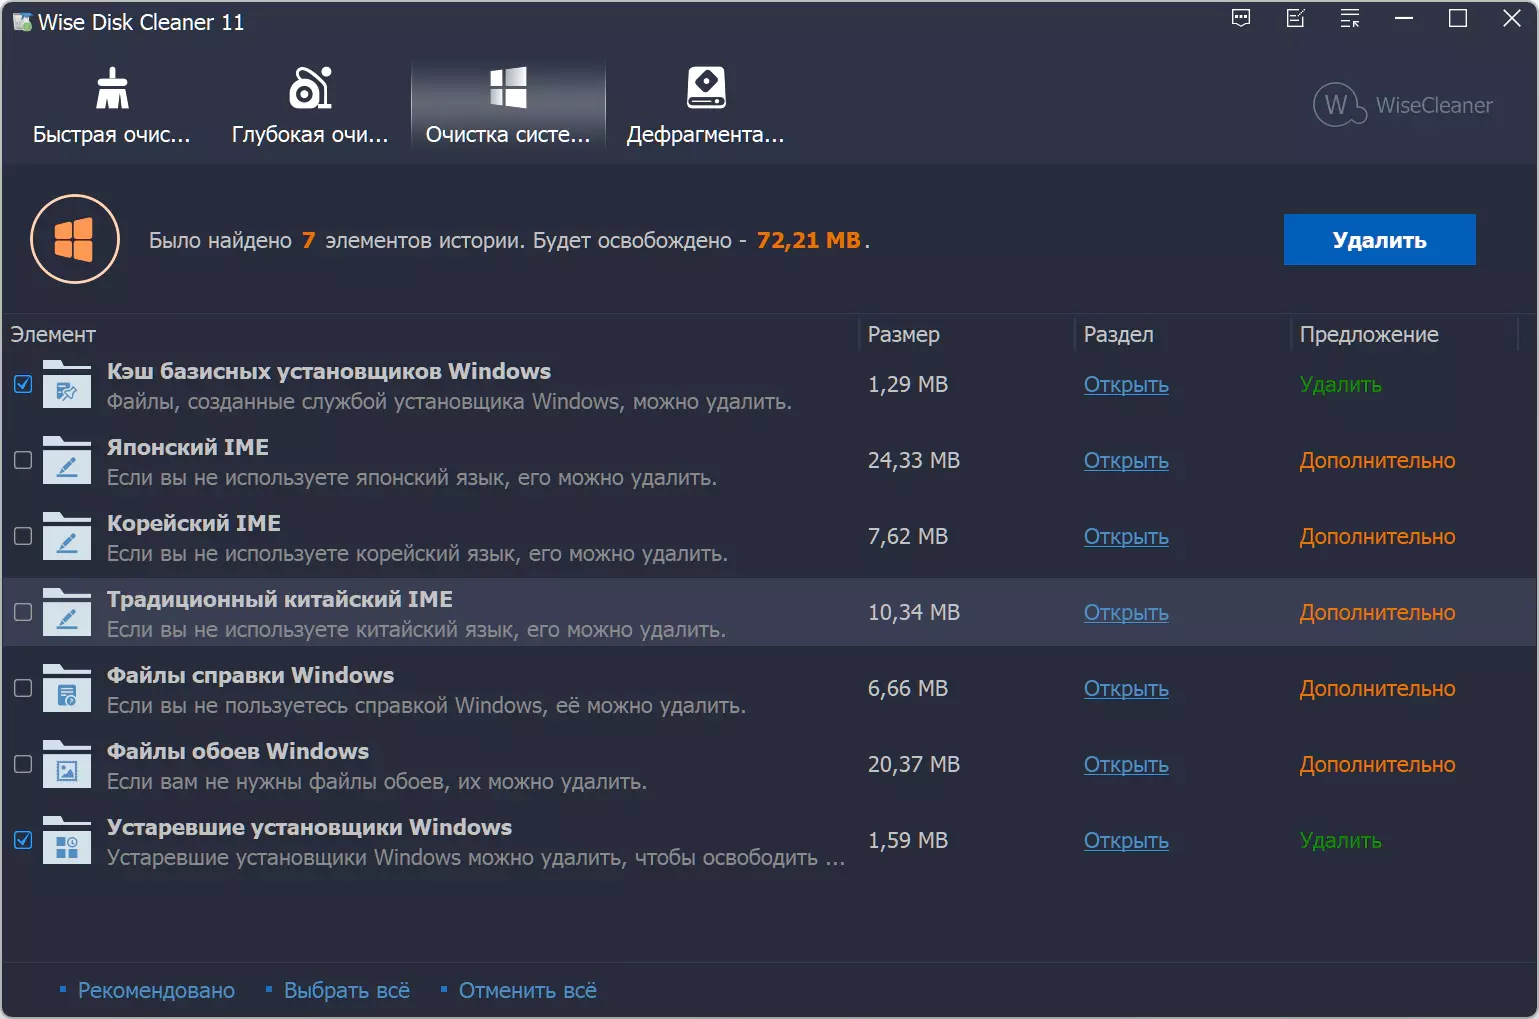
Task: Open the menu list icon in title bar
Action: (x=1350, y=19)
